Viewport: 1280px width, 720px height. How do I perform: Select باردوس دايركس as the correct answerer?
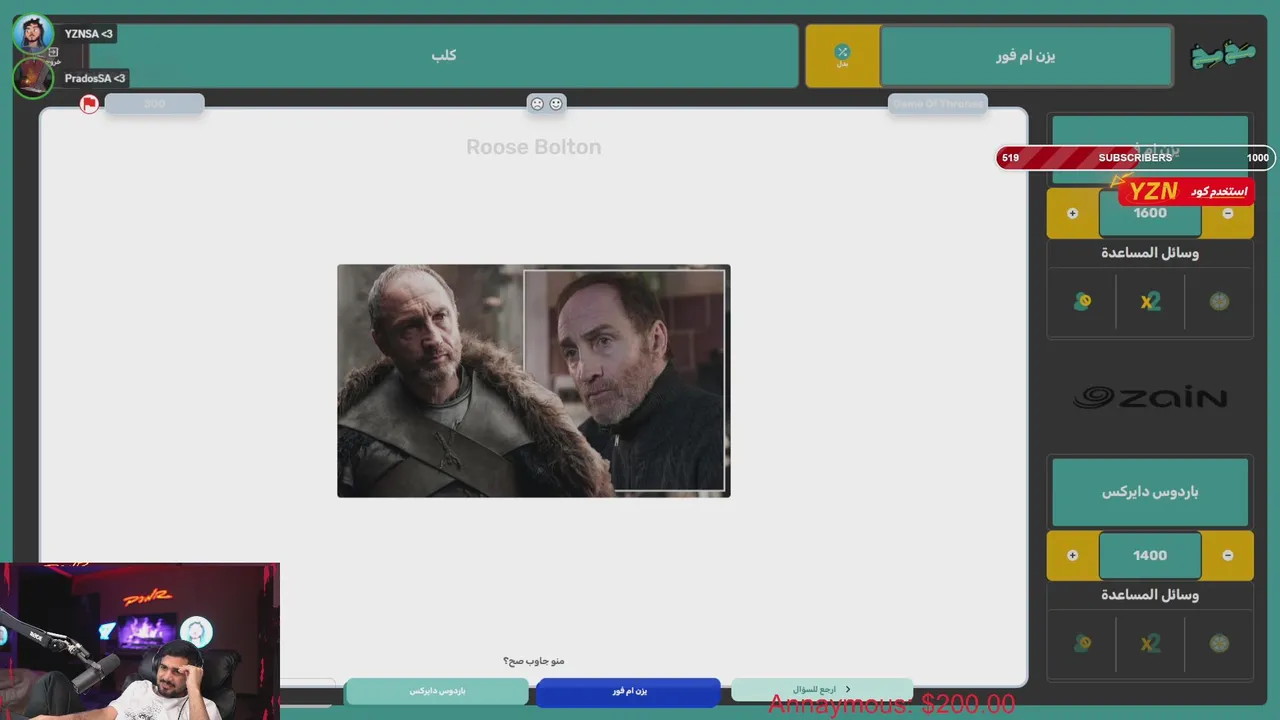(437, 691)
